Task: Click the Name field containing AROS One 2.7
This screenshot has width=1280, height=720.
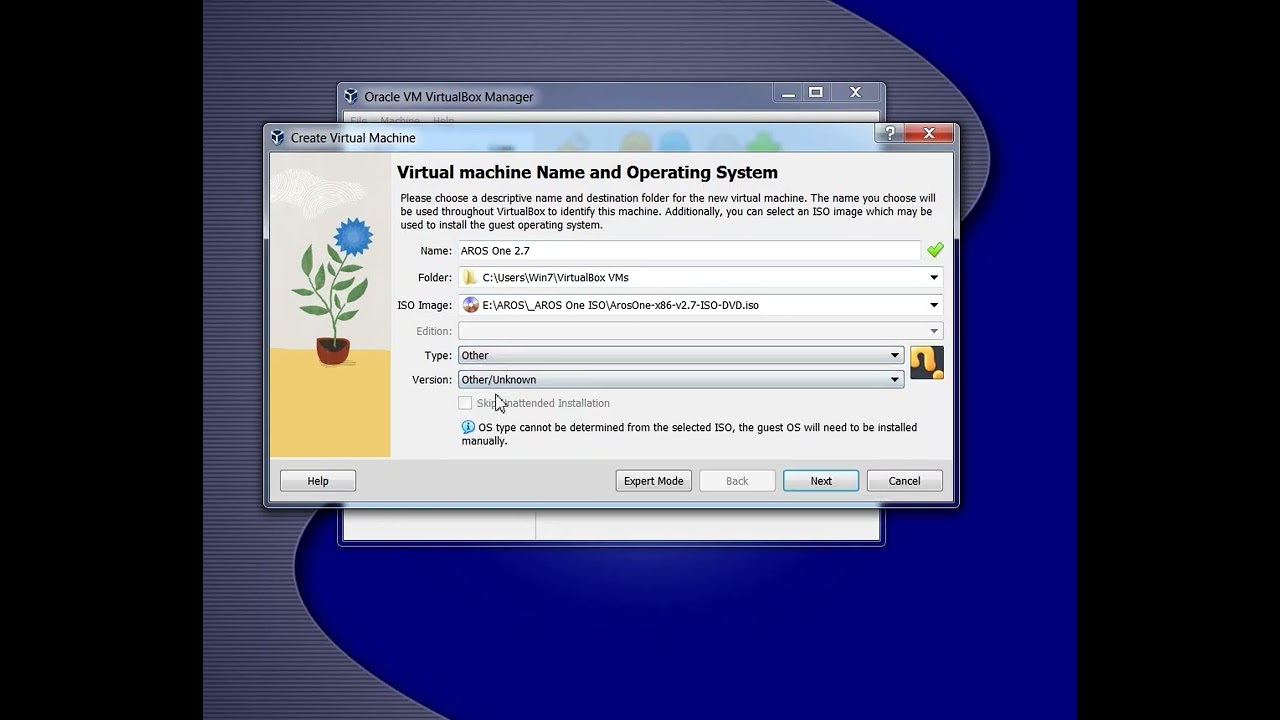Action: coord(689,250)
